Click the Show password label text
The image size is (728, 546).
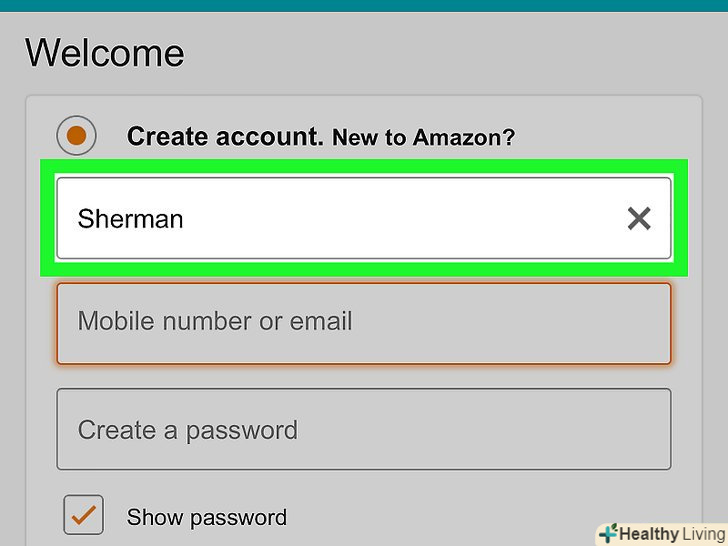206,517
